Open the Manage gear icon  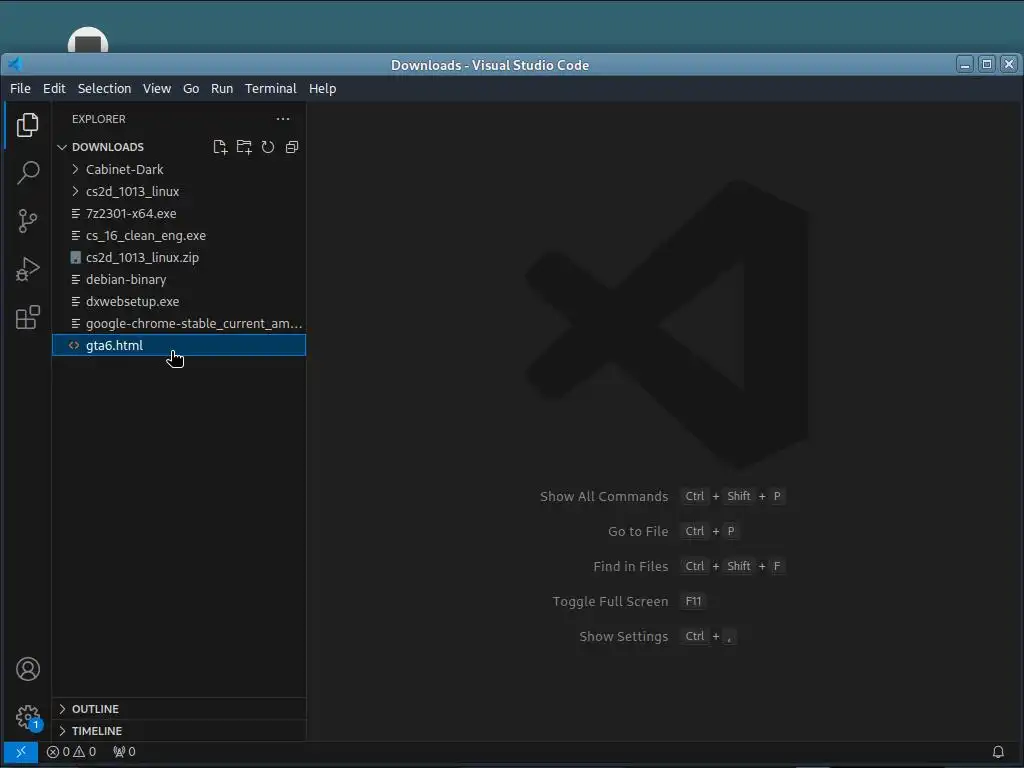point(27,717)
